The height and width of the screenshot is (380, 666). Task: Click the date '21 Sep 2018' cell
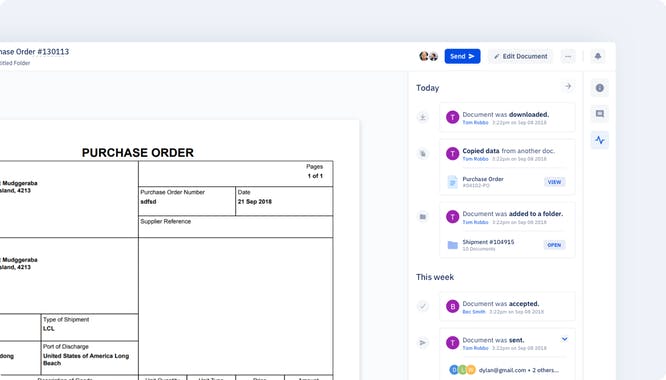pos(284,201)
